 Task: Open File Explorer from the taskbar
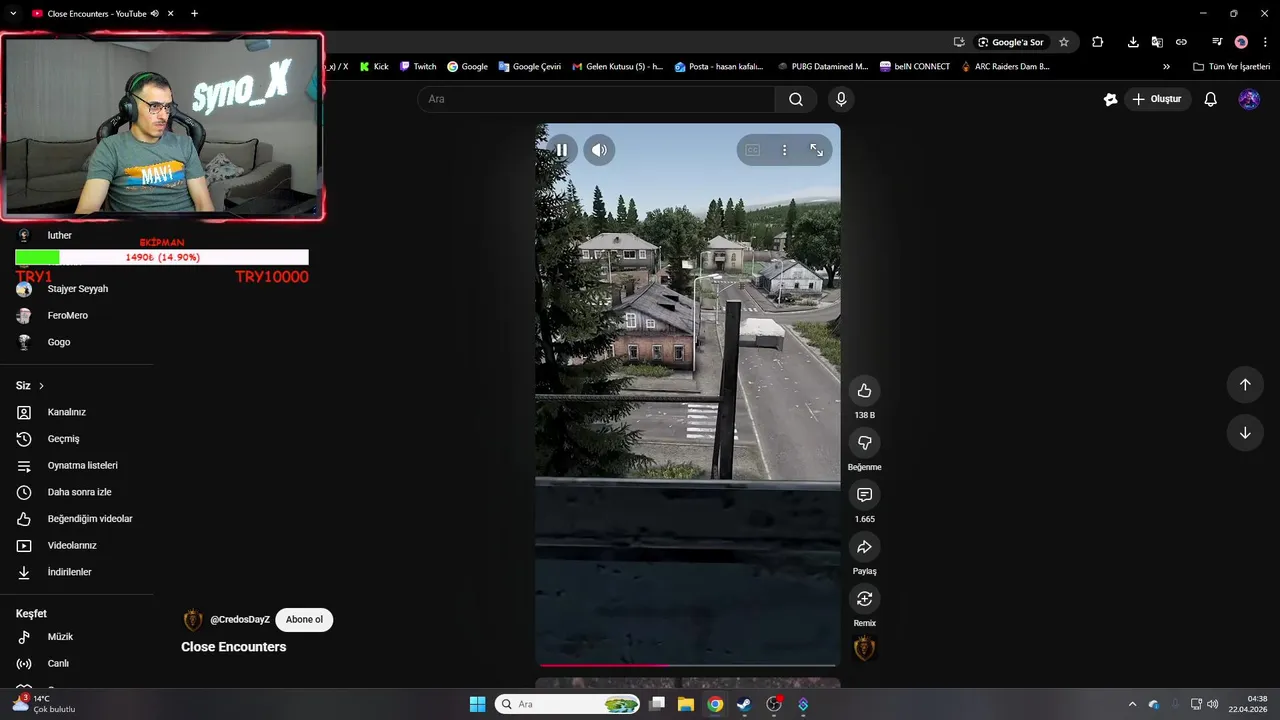click(686, 704)
